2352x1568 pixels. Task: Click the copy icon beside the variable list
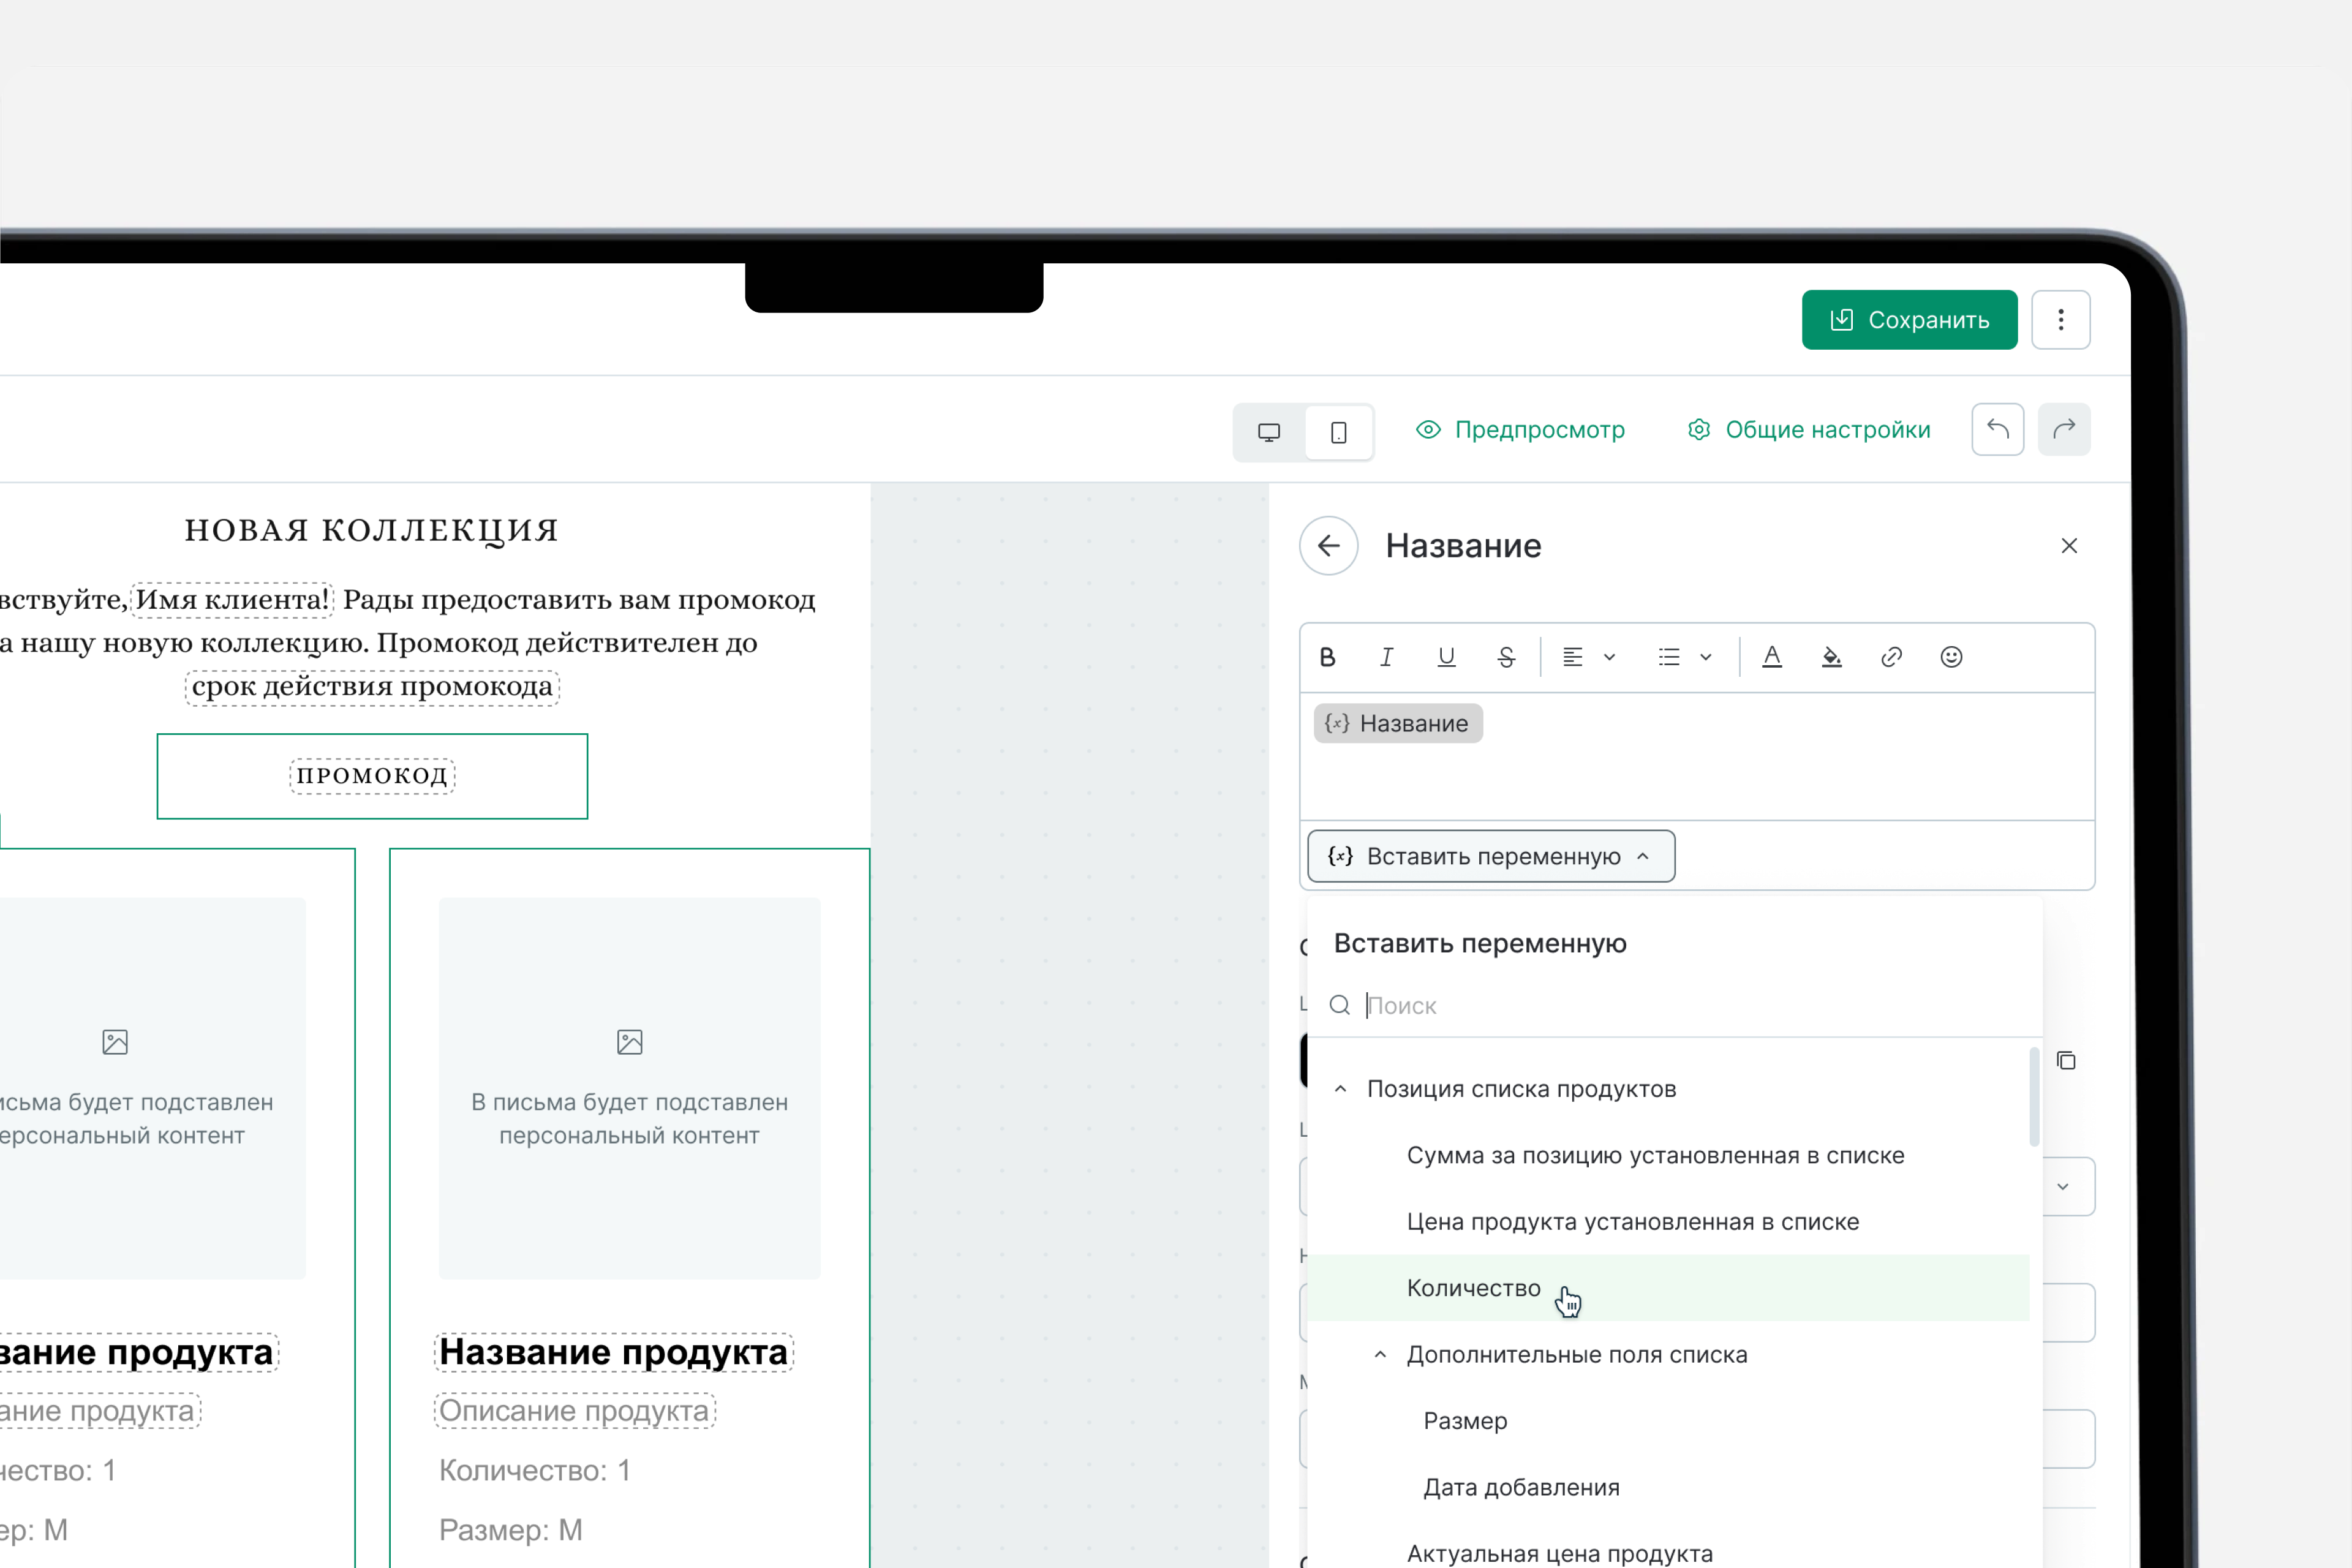2066,1060
